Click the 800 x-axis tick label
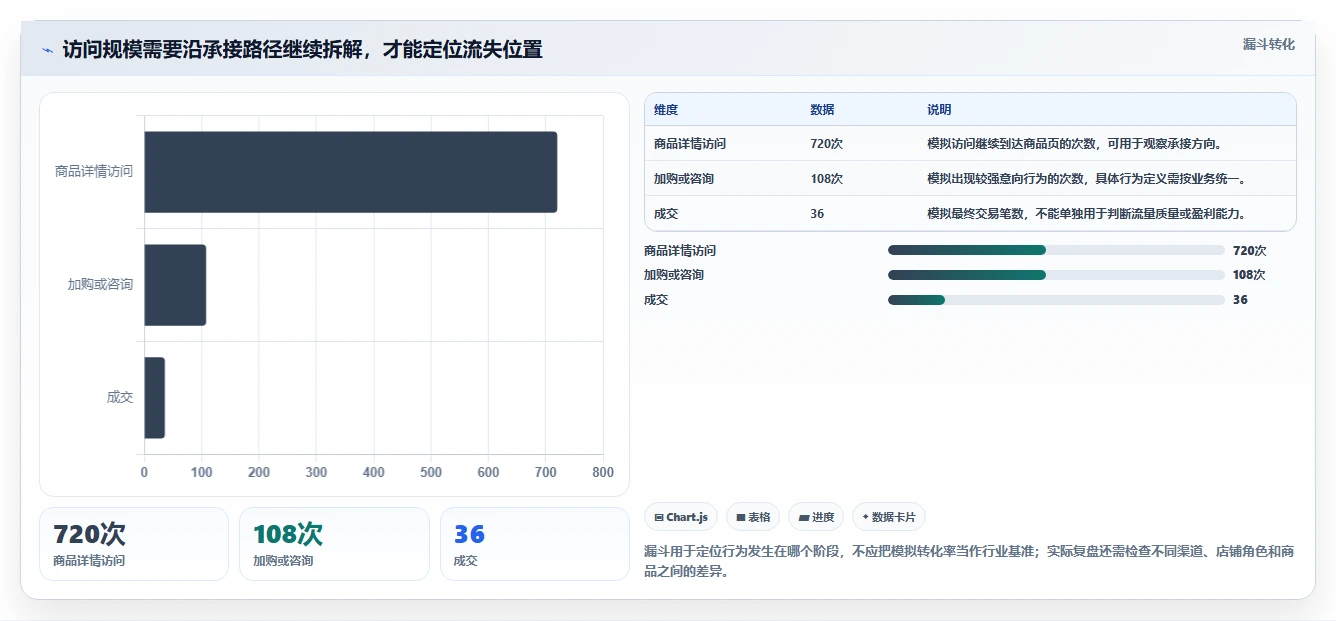The width and height of the screenshot is (1336, 621). click(603, 472)
